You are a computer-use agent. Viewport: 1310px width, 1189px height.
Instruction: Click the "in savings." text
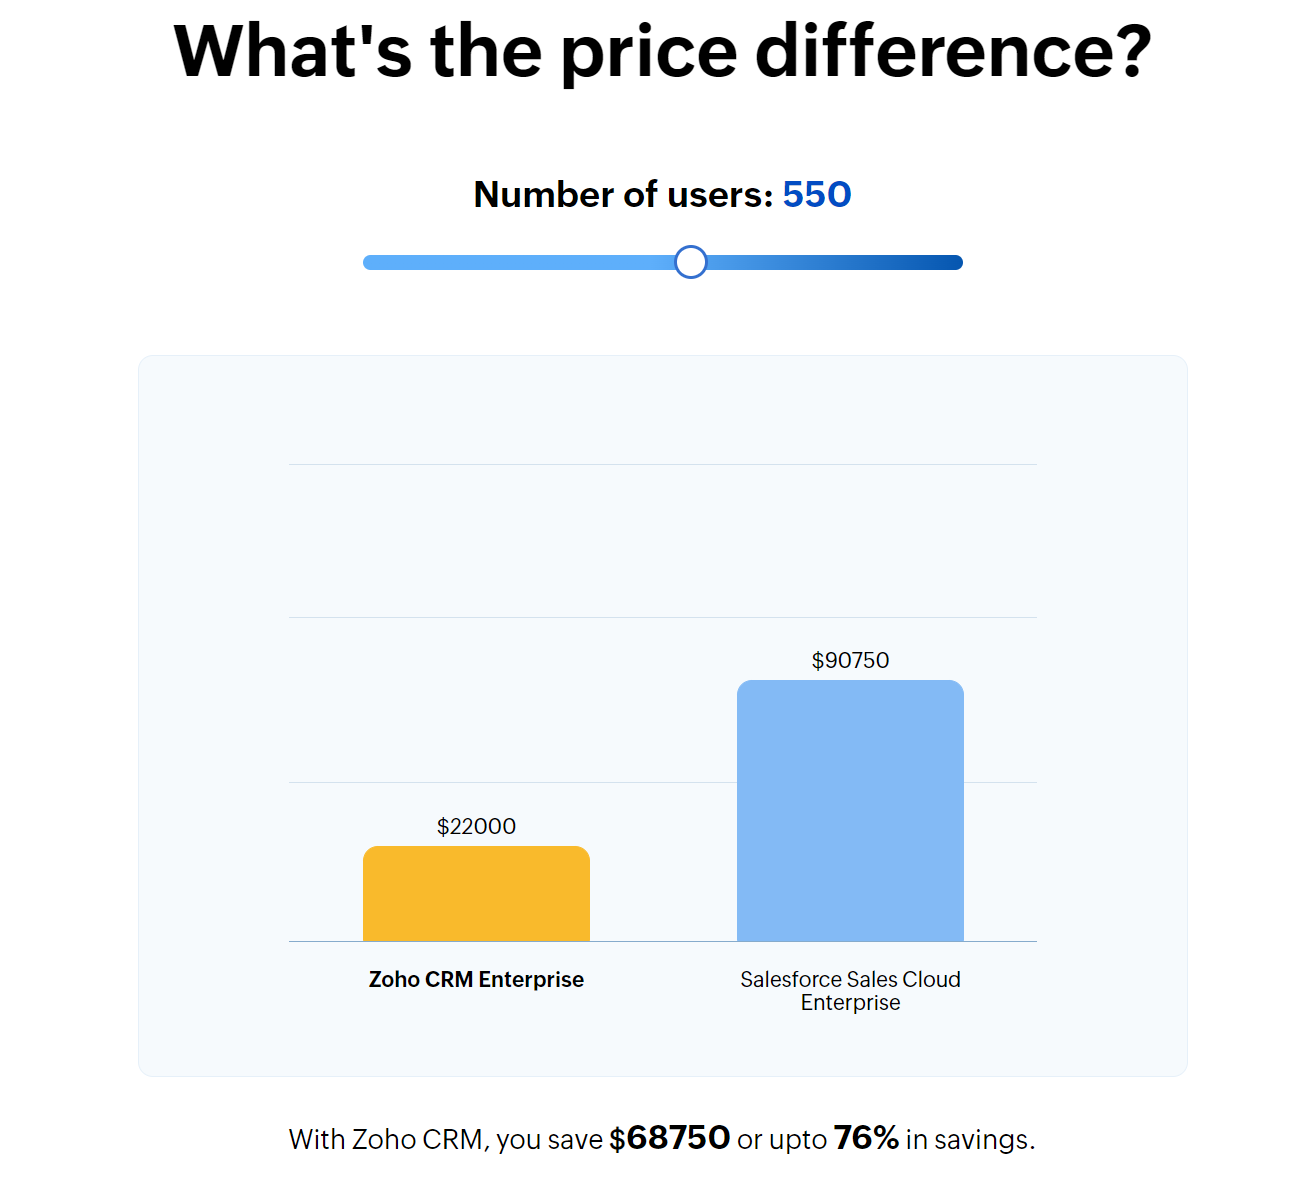click(x=970, y=1140)
